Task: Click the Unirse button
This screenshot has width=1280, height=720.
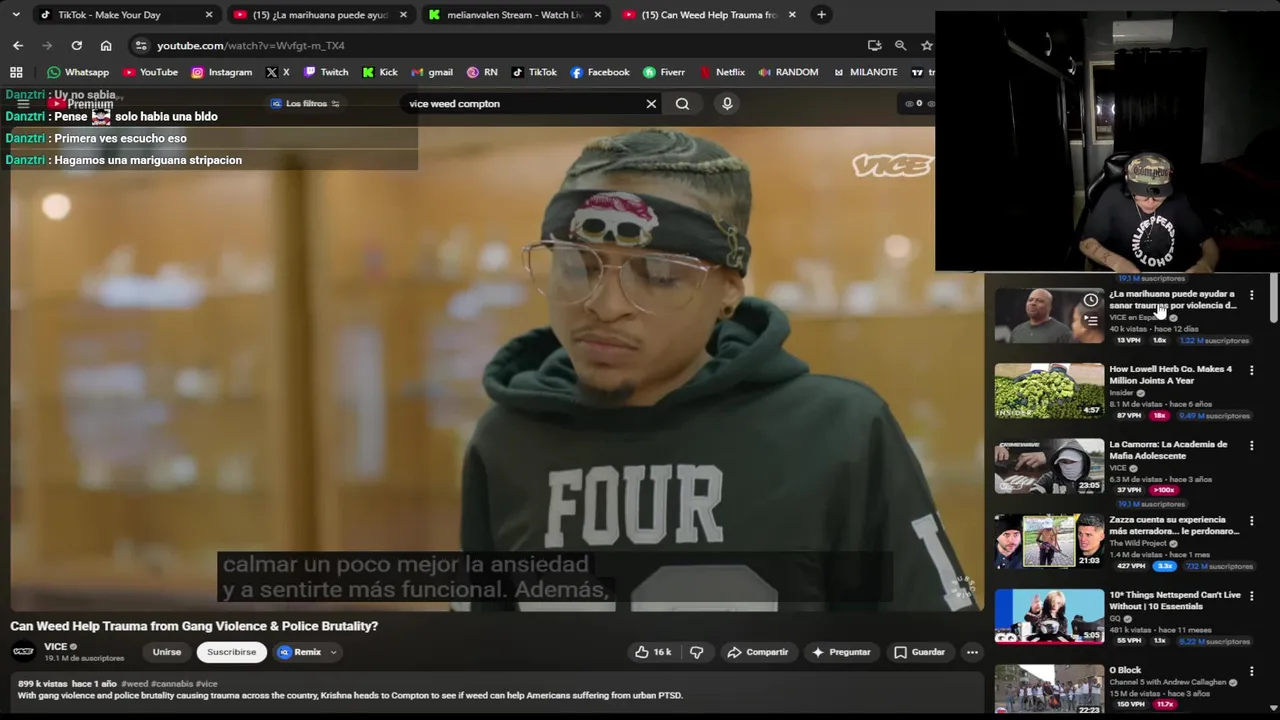Action: (167, 652)
